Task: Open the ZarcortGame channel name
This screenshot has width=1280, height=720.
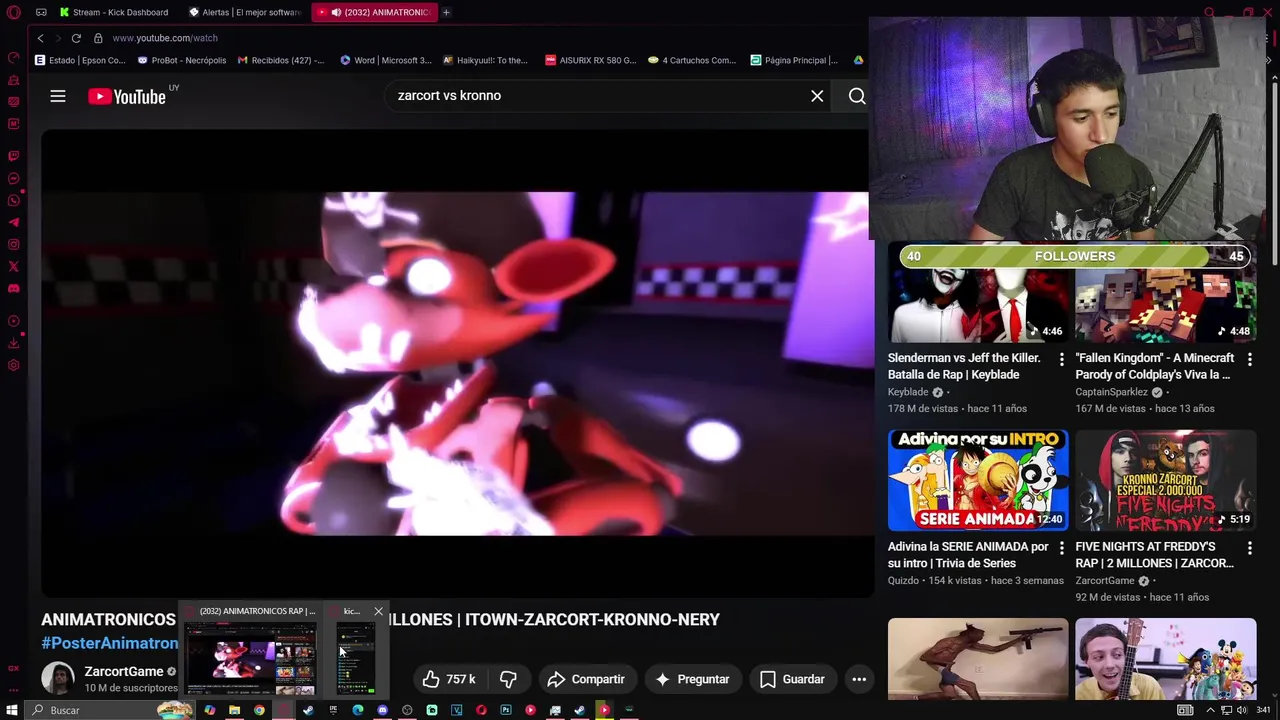Action: tap(123, 671)
